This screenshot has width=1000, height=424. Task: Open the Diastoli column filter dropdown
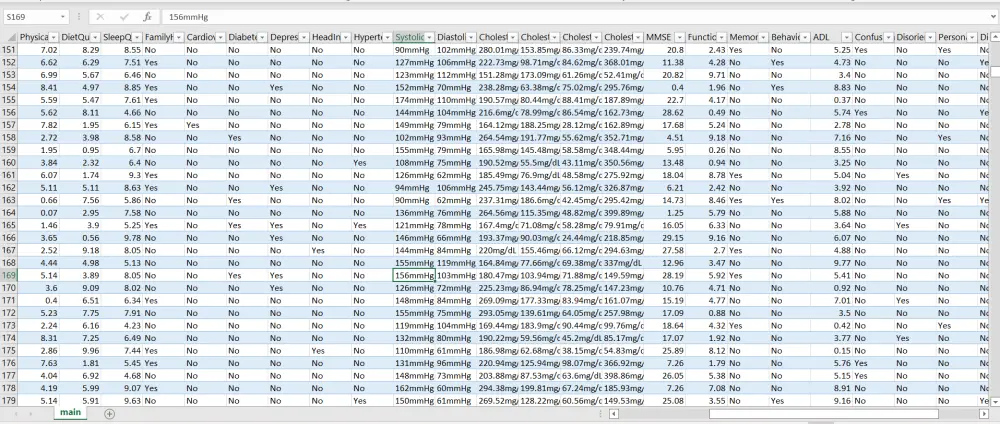pos(471,37)
